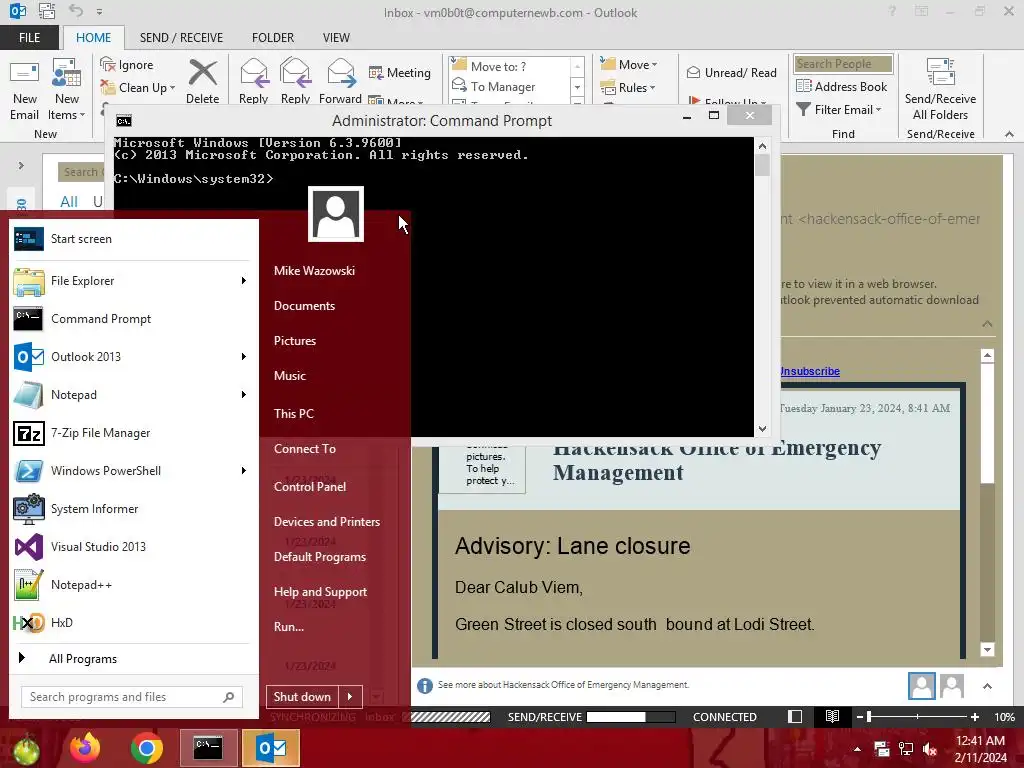Expand Outlook 2013 jump list arrow
Image resolution: width=1024 pixels, height=768 pixels.
244,357
